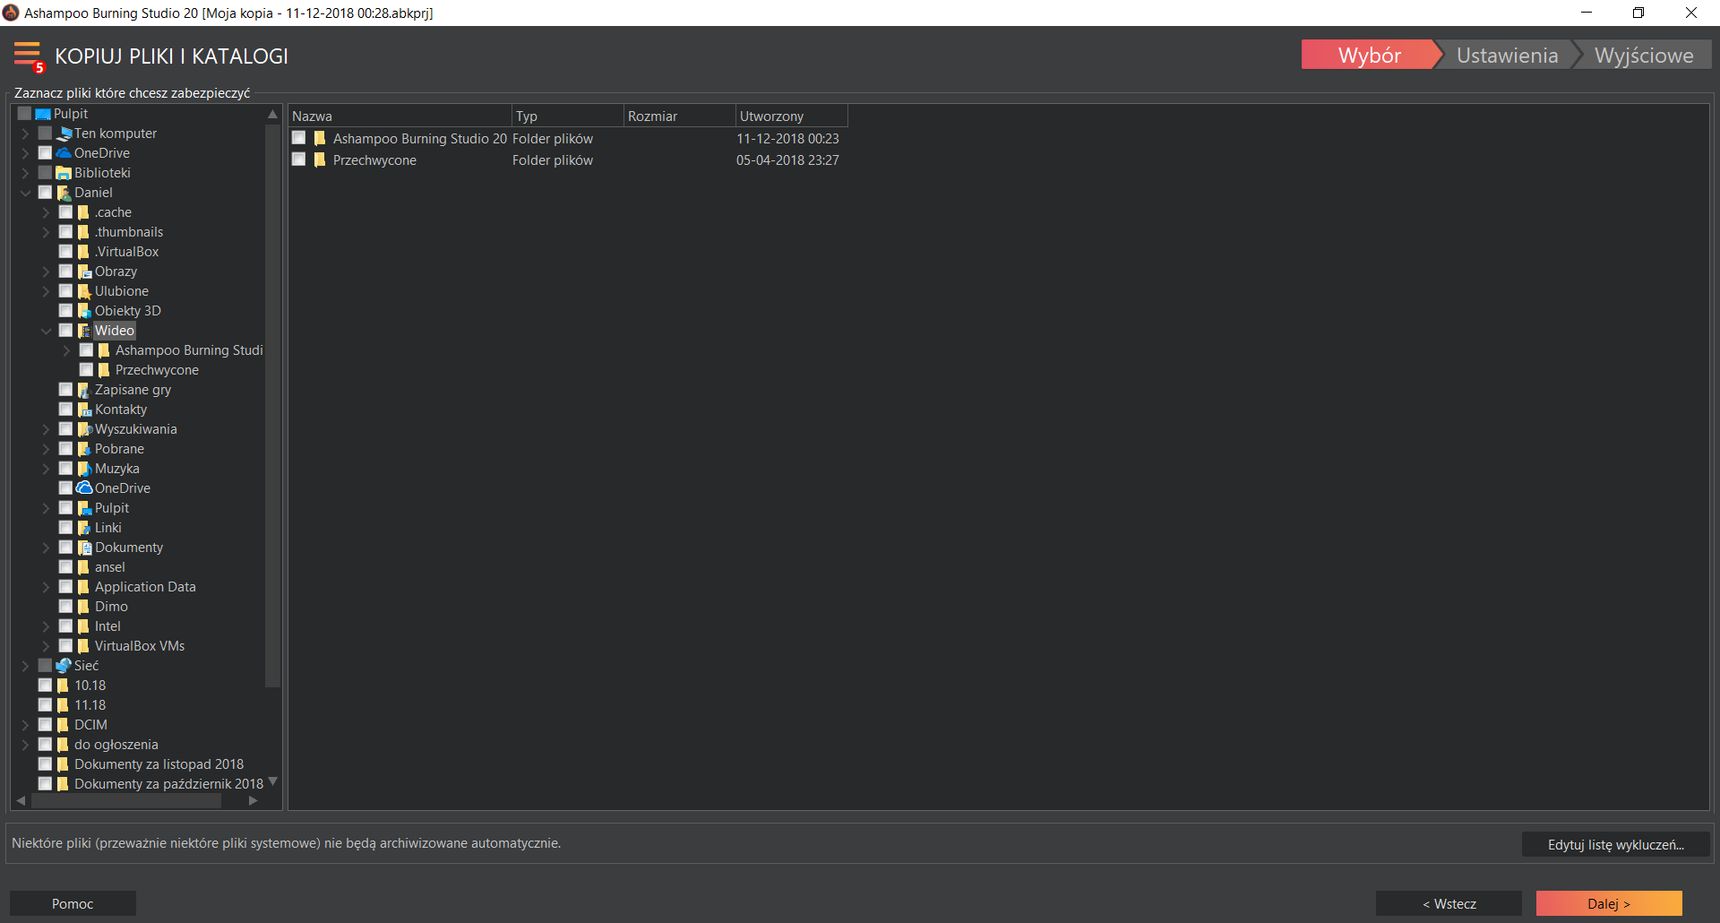Click the Obiekty 3D folder icon

85,311
